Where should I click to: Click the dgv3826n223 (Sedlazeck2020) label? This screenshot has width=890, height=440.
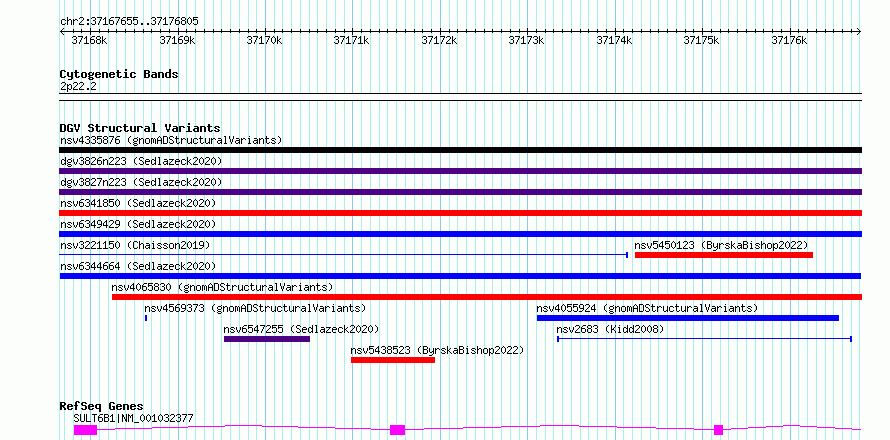141,161
